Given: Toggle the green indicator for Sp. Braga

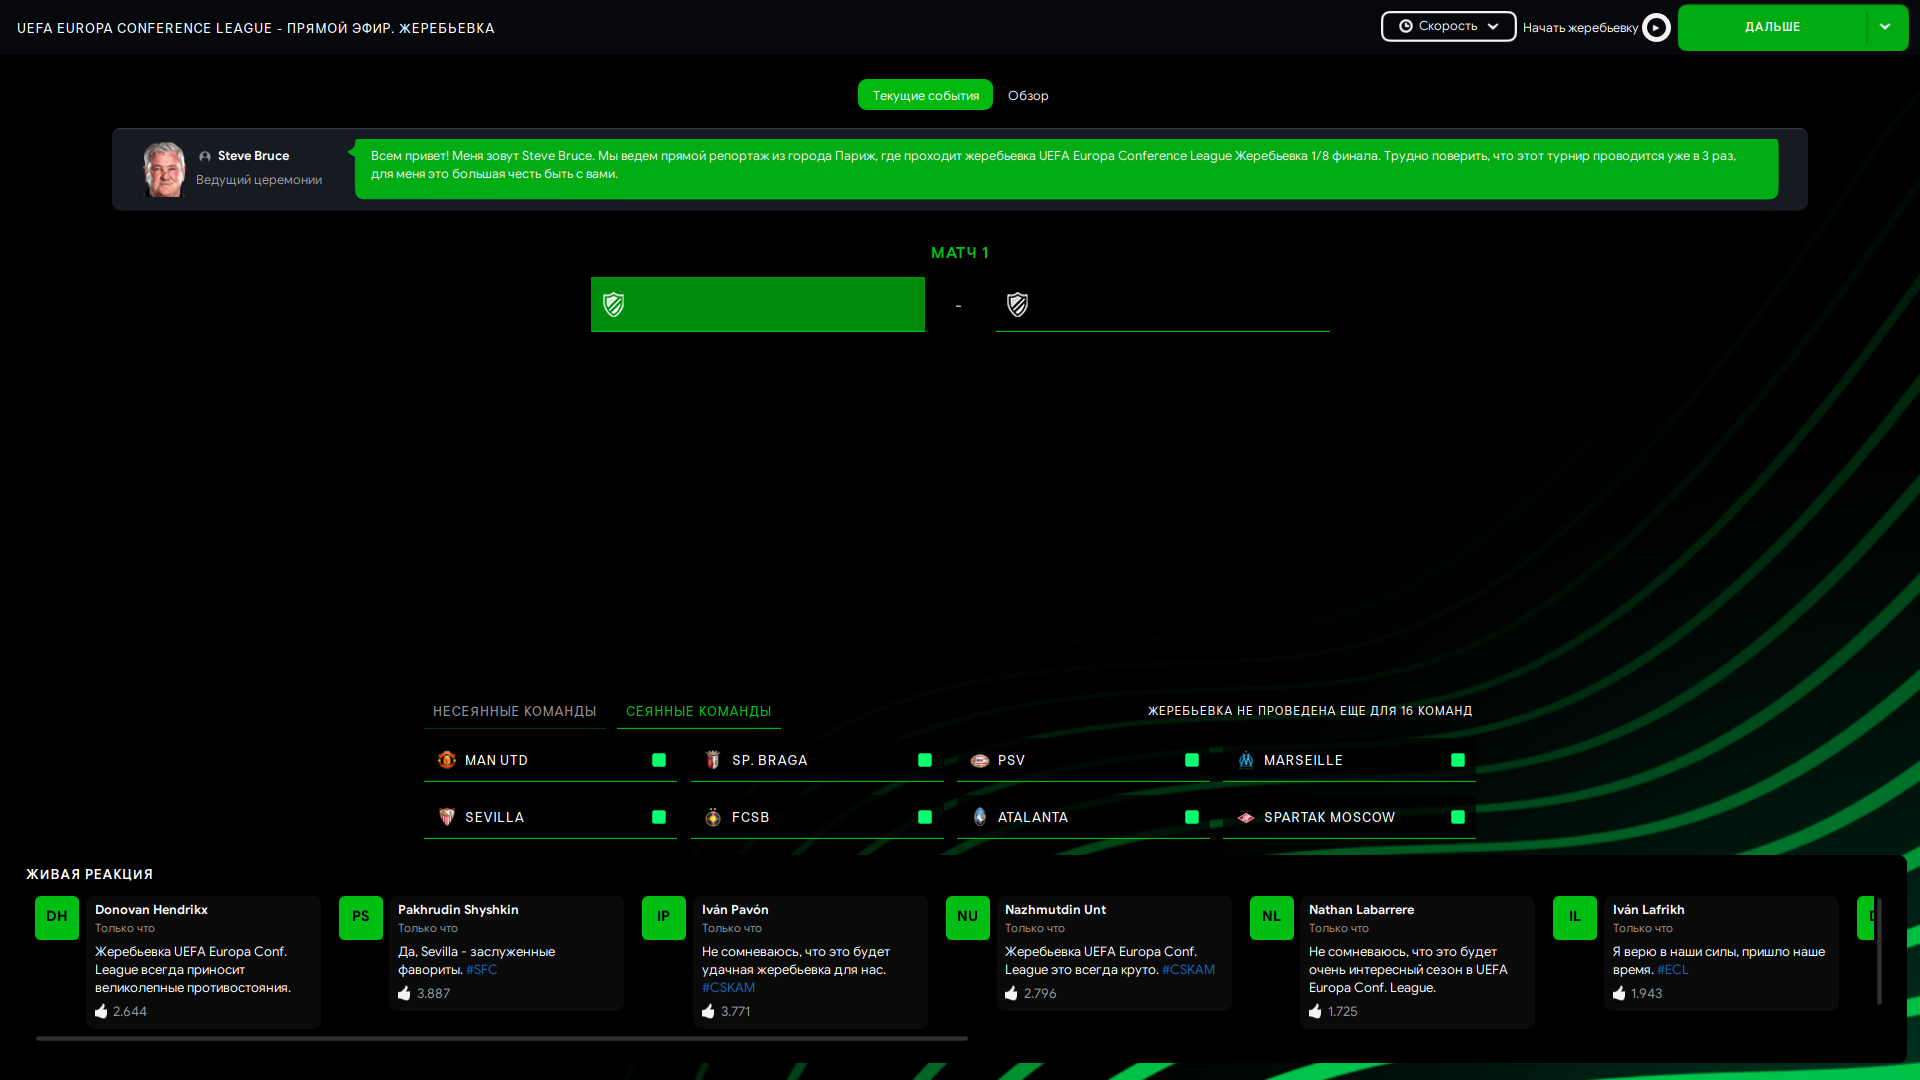Looking at the screenshot, I should click(x=925, y=760).
